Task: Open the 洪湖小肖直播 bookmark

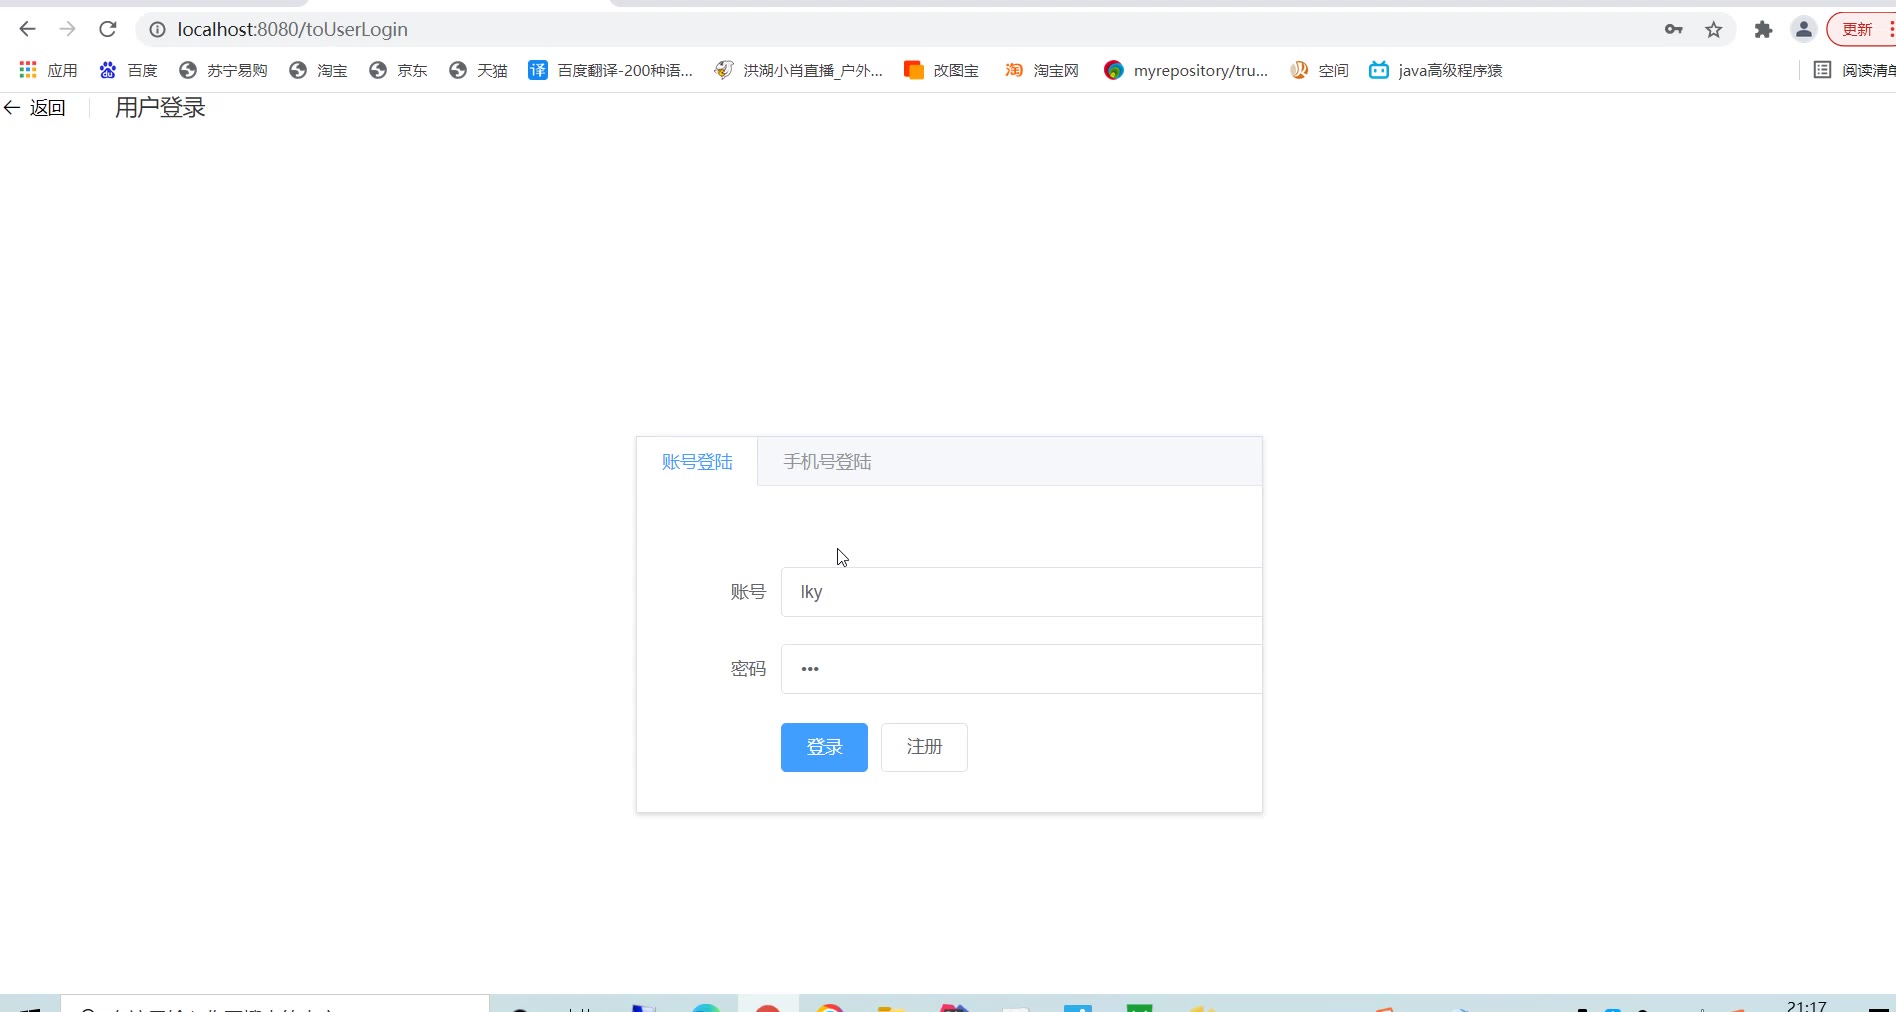Action: [798, 70]
